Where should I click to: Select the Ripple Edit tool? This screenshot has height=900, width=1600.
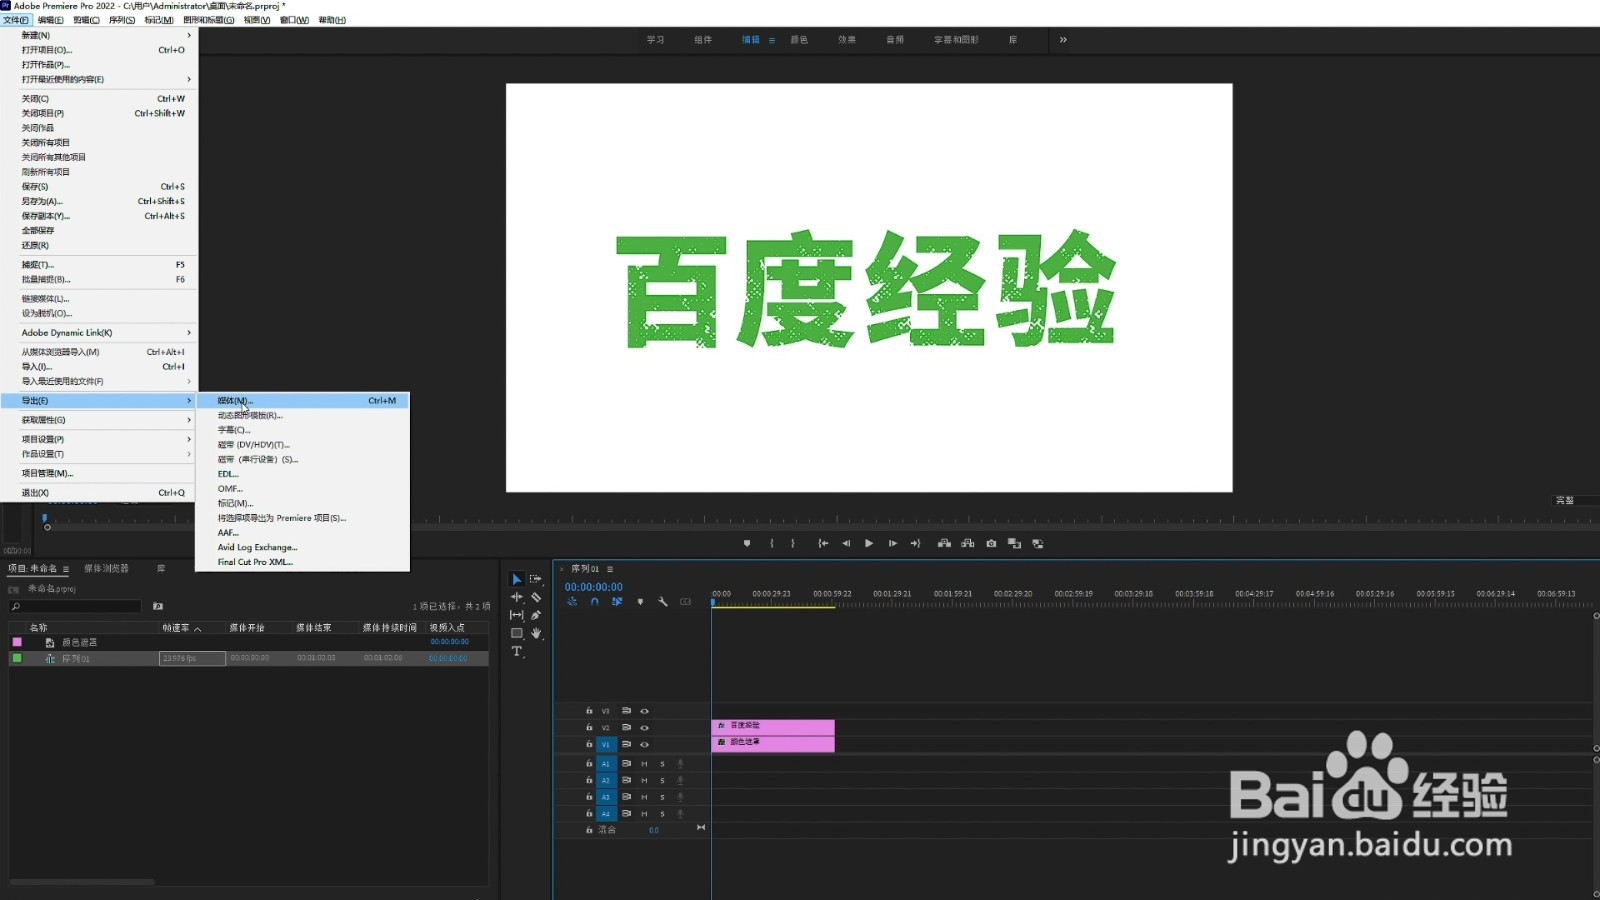pyautogui.click(x=517, y=597)
